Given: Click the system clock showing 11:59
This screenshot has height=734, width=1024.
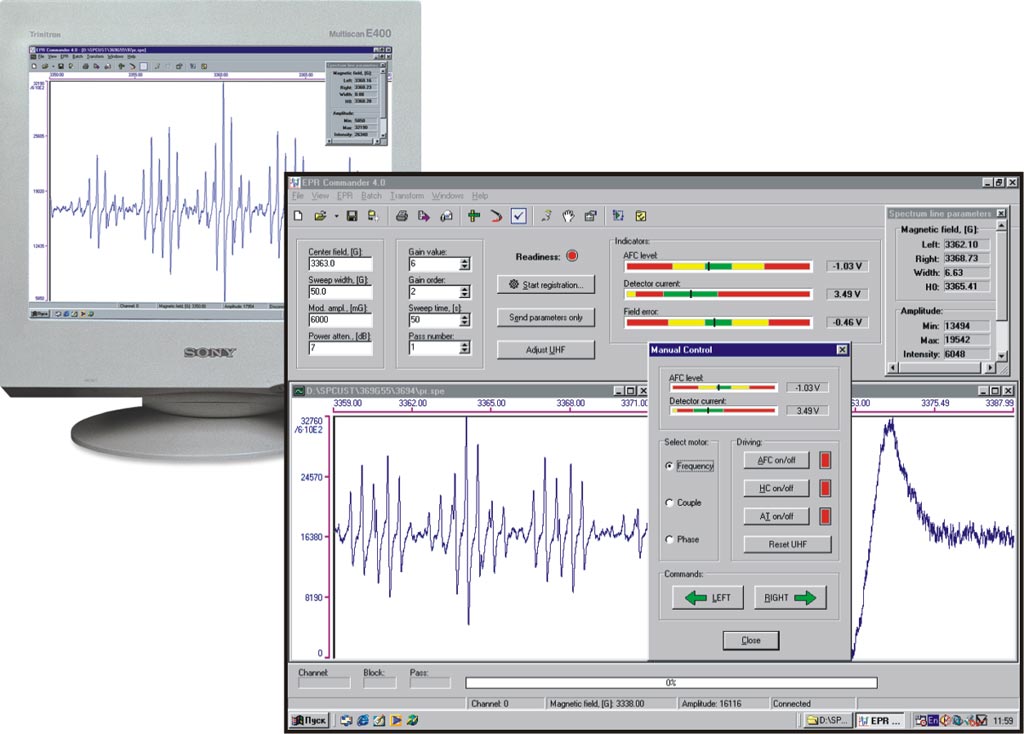Looking at the screenshot, I should click(x=1003, y=721).
